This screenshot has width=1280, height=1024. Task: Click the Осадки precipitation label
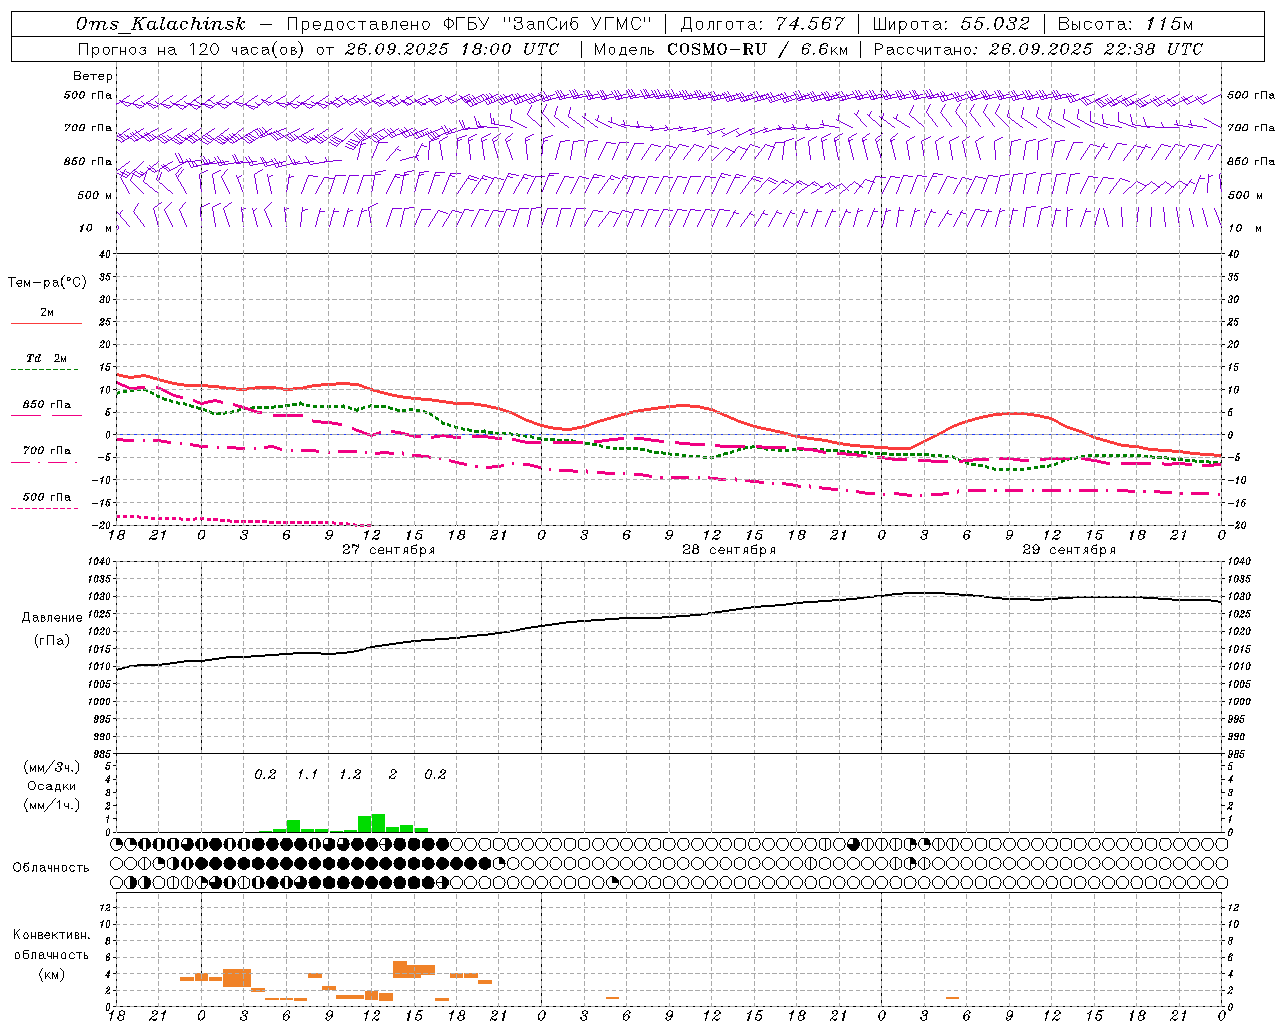click(51, 786)
